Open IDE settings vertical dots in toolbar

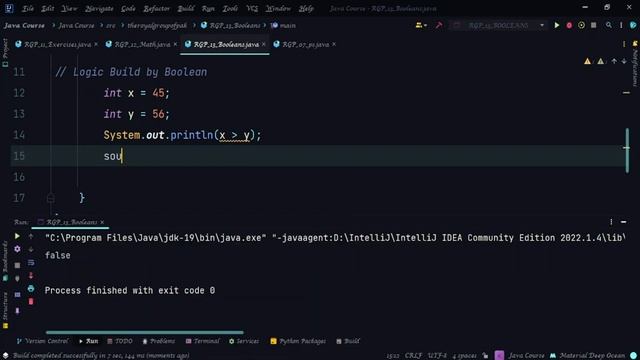pos(621,25)
